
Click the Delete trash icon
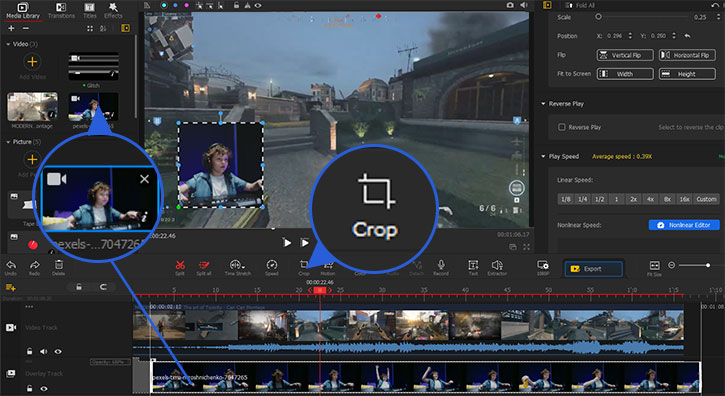(59, 265)
